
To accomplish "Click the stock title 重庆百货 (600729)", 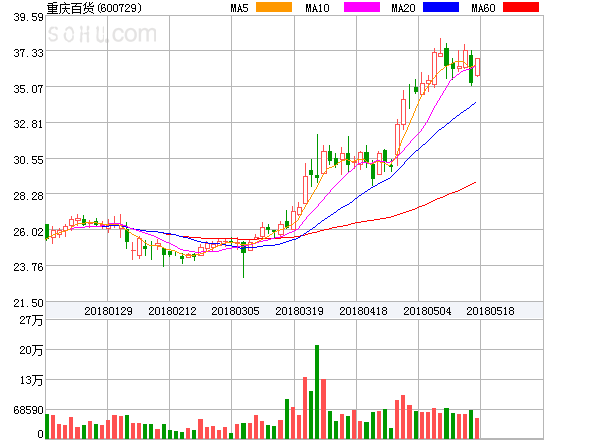I will click(94, 8).
